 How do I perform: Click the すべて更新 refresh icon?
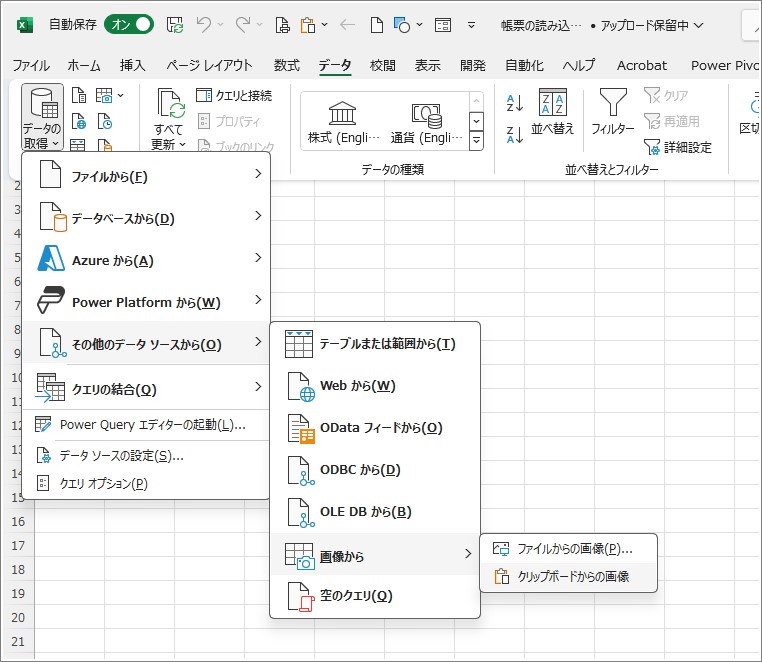(169, 104)
